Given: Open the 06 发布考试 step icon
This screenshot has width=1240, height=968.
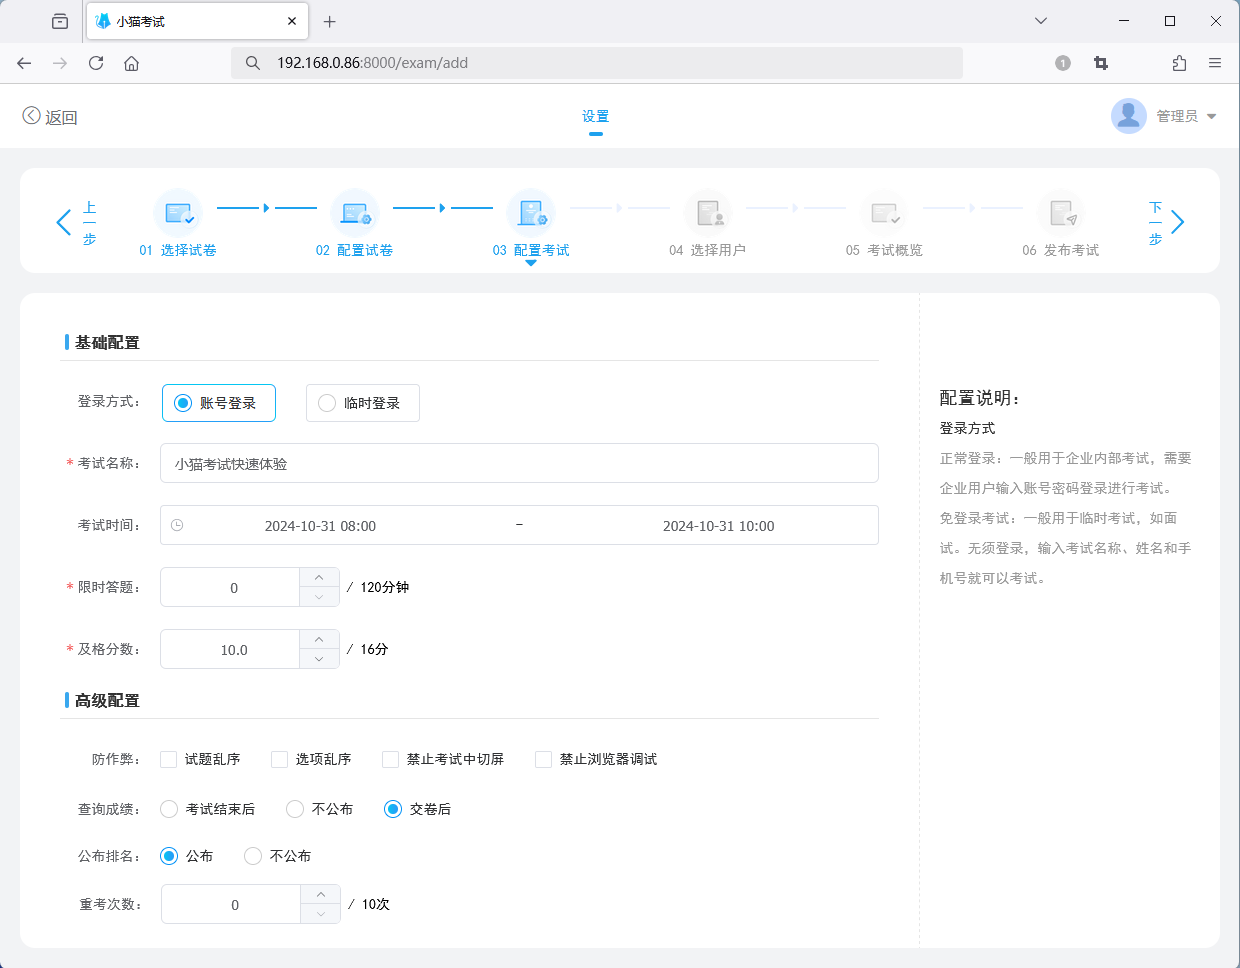Looking at the screenshot, I should pyautogui.click(x=1061, y=213).
